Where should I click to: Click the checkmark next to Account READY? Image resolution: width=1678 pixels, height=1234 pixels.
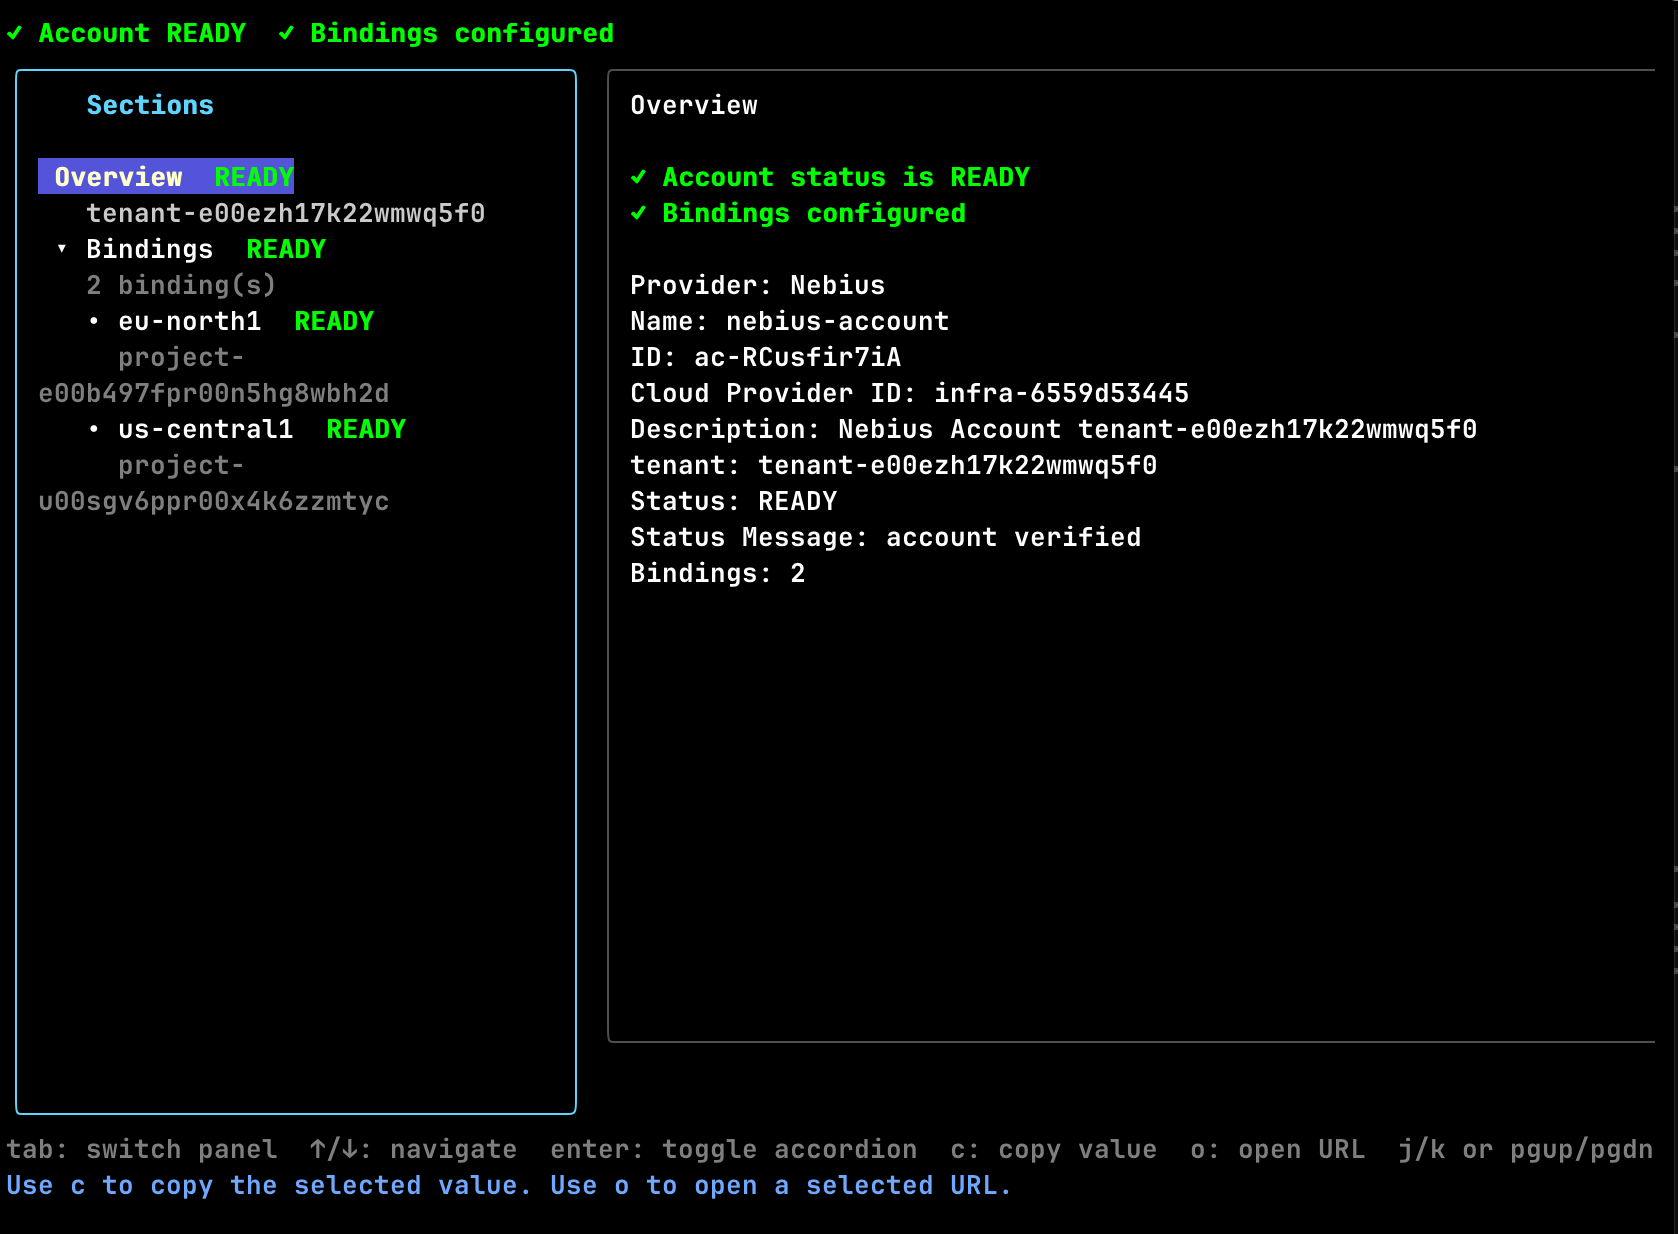(14, 34)
